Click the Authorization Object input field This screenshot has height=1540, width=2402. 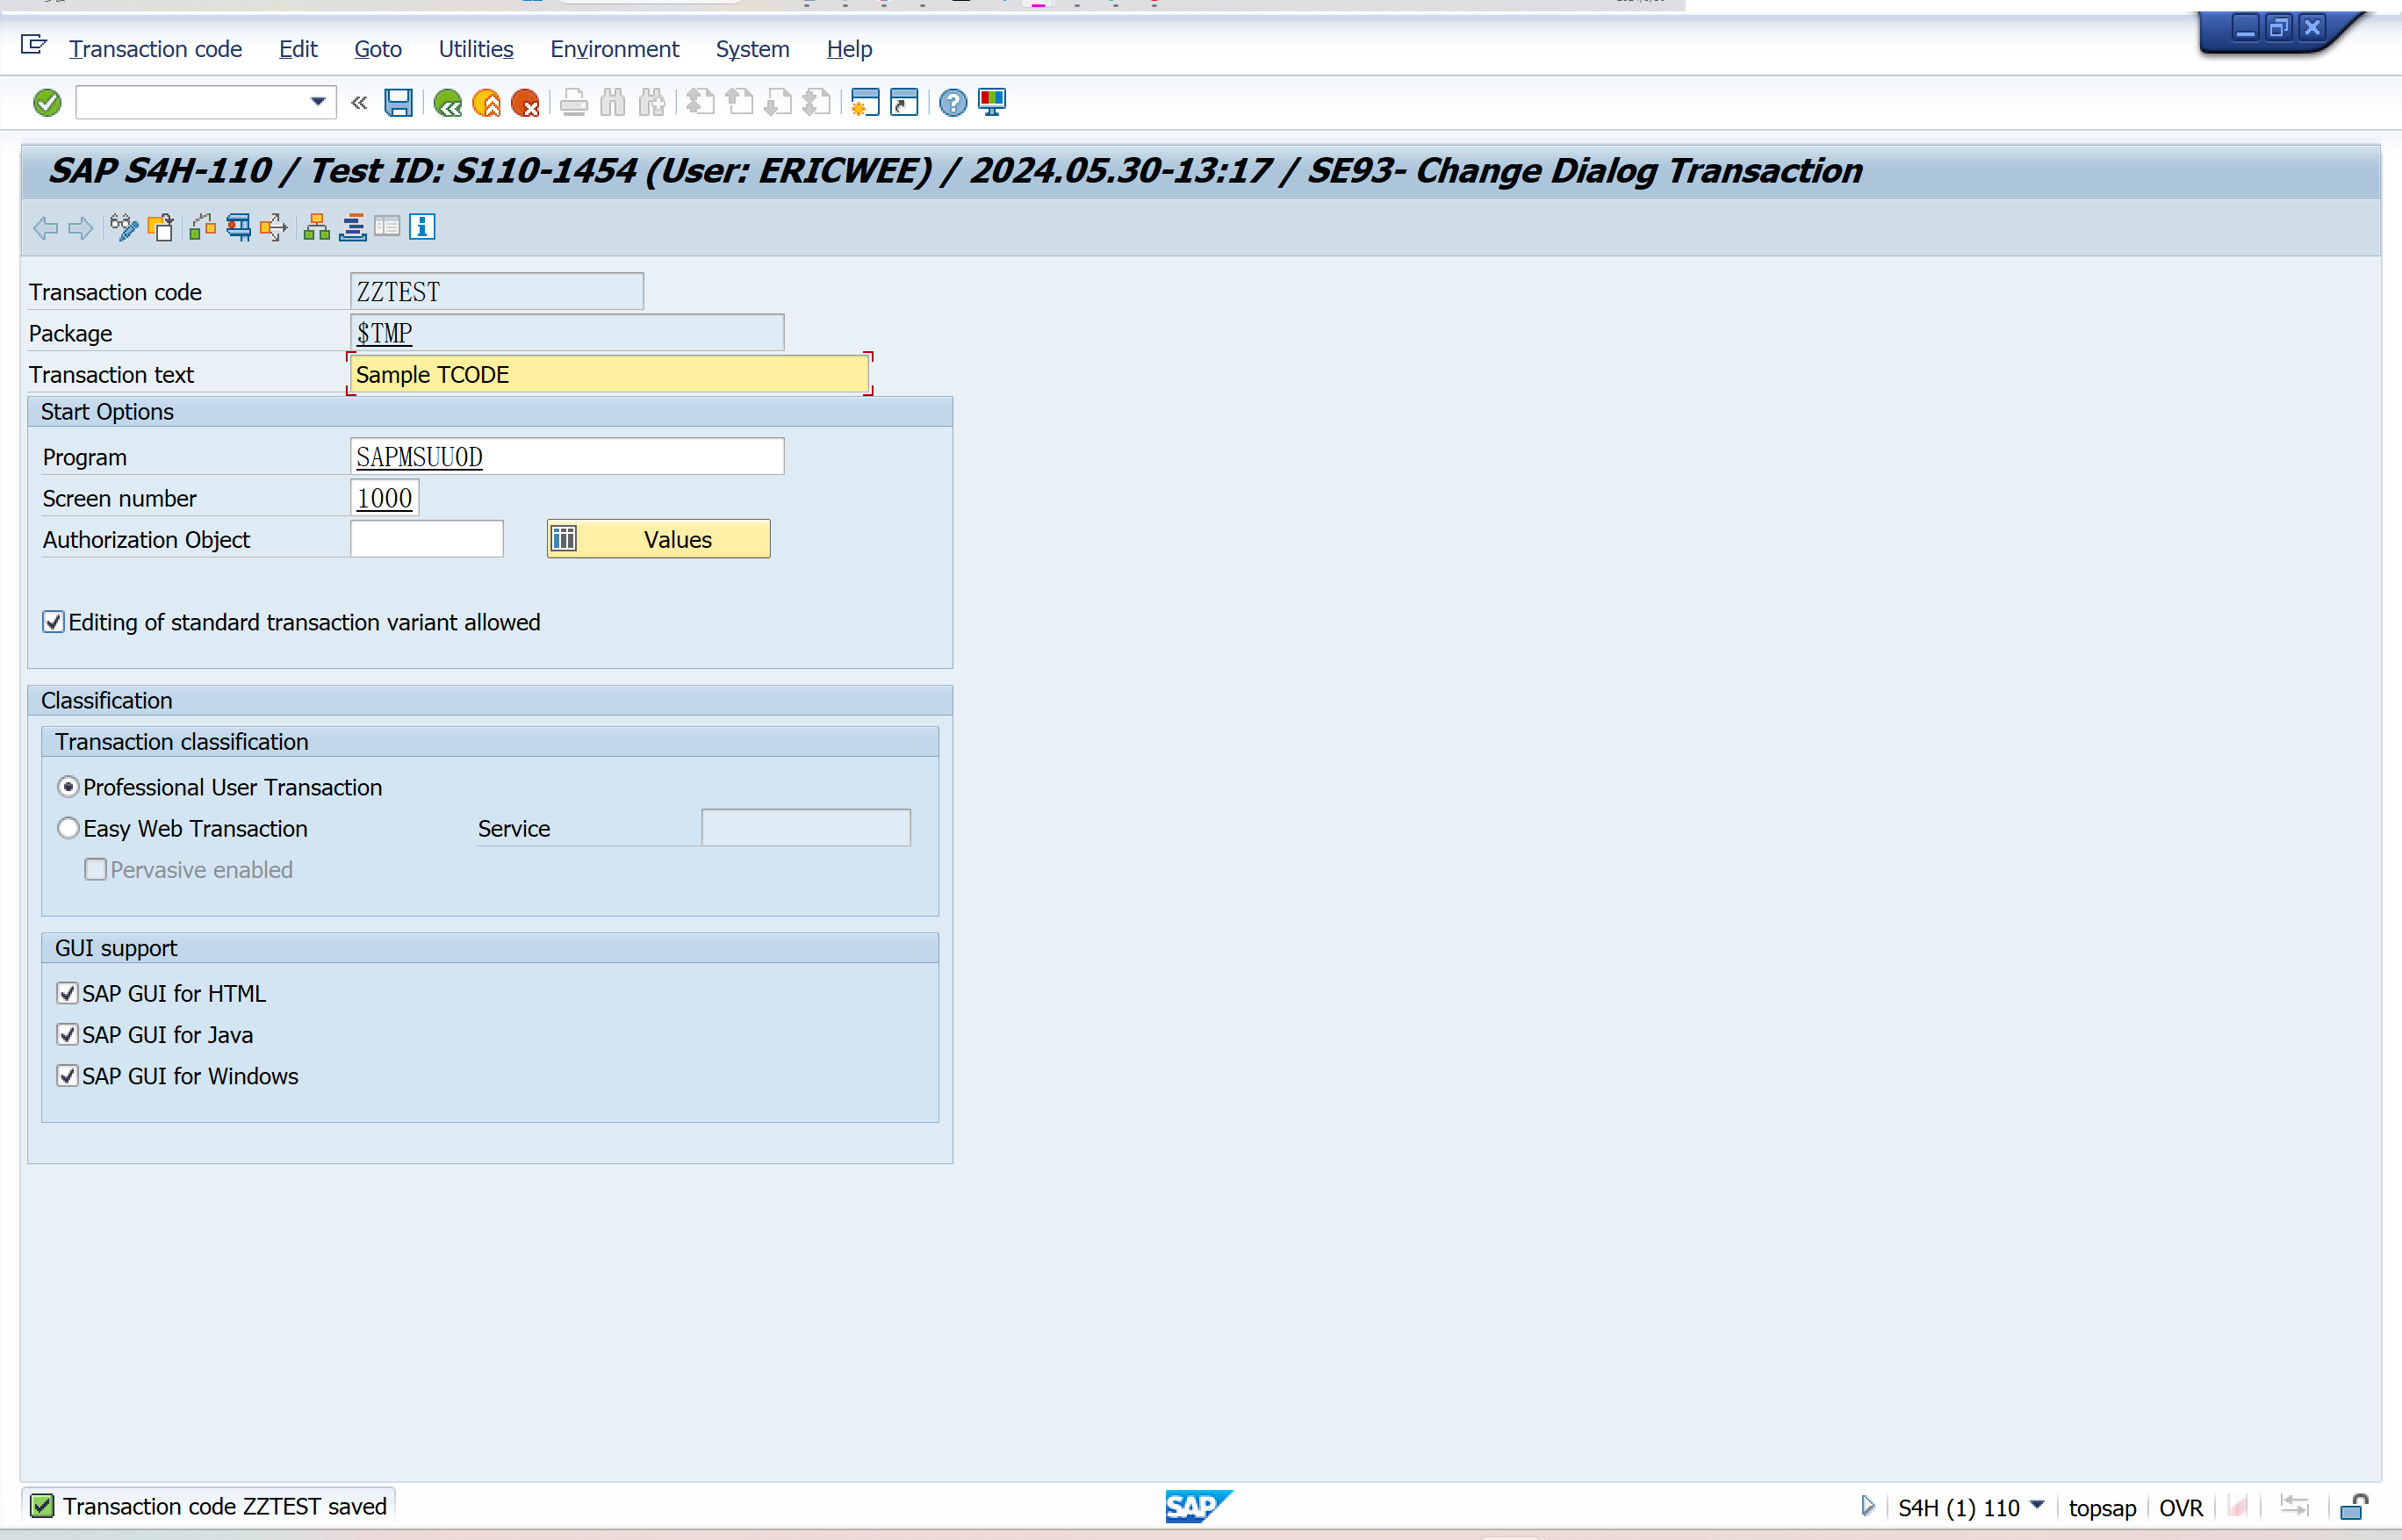pos(427,539)
